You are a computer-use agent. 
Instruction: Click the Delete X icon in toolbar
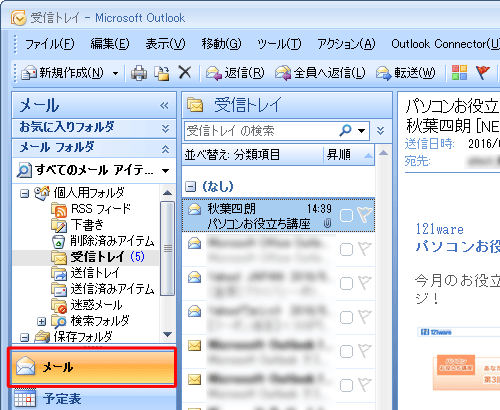pyautogui.click(x=185, y=72)
